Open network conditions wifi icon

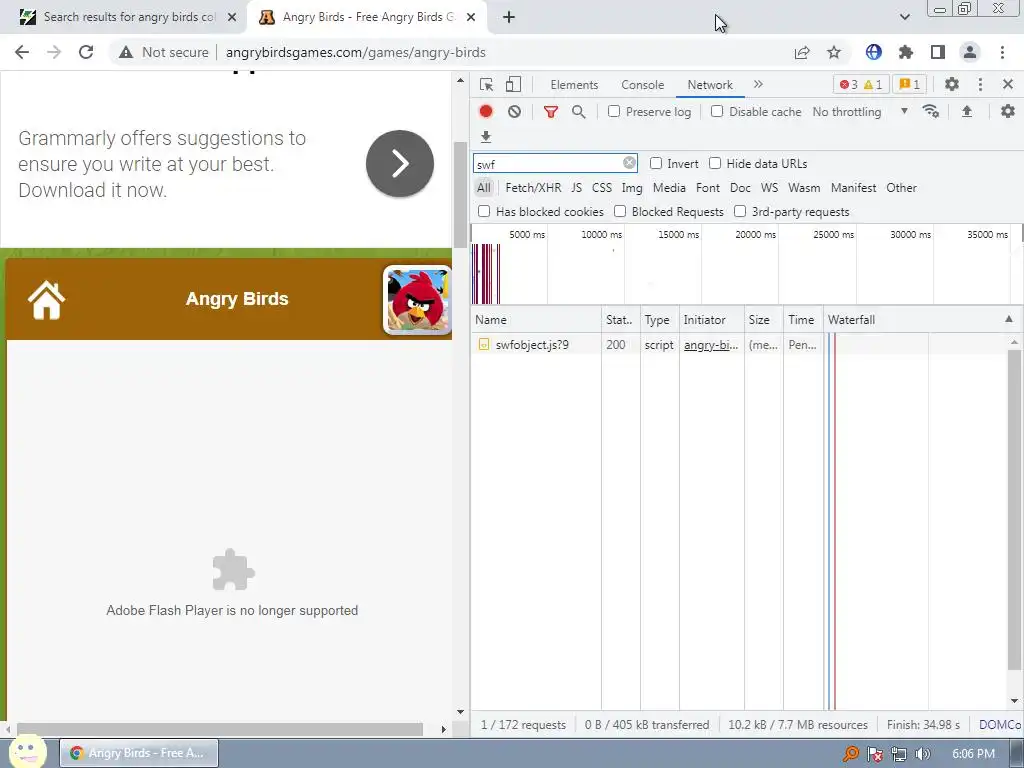tap(931, 112)
